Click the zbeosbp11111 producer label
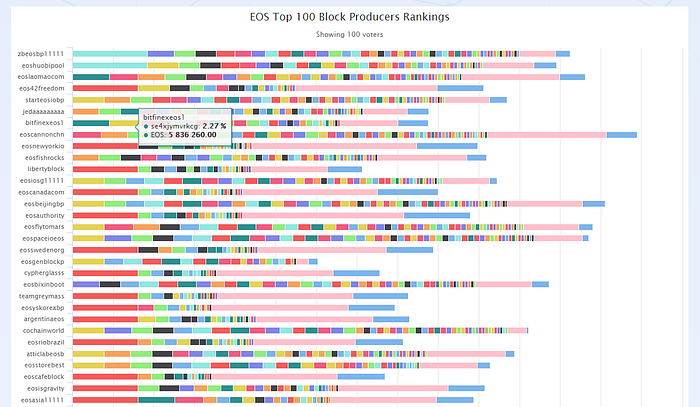This screenshot has height=407, width=700. click(x=41, y=54)
